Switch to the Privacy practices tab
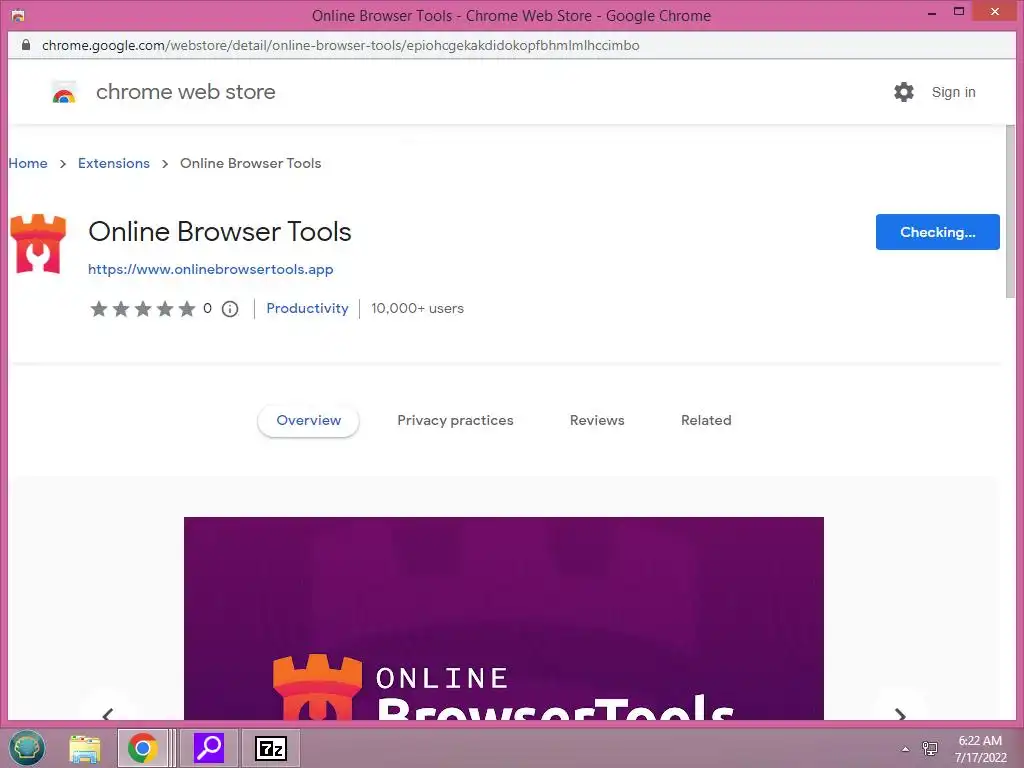This screenshot has height=768, width=1024. 455,421
